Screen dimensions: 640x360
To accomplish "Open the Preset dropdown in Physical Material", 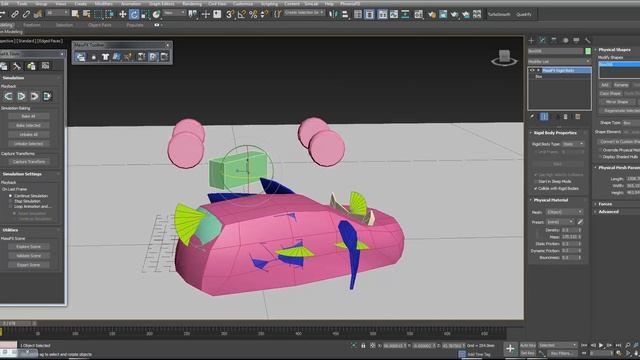I will point(560,222).
